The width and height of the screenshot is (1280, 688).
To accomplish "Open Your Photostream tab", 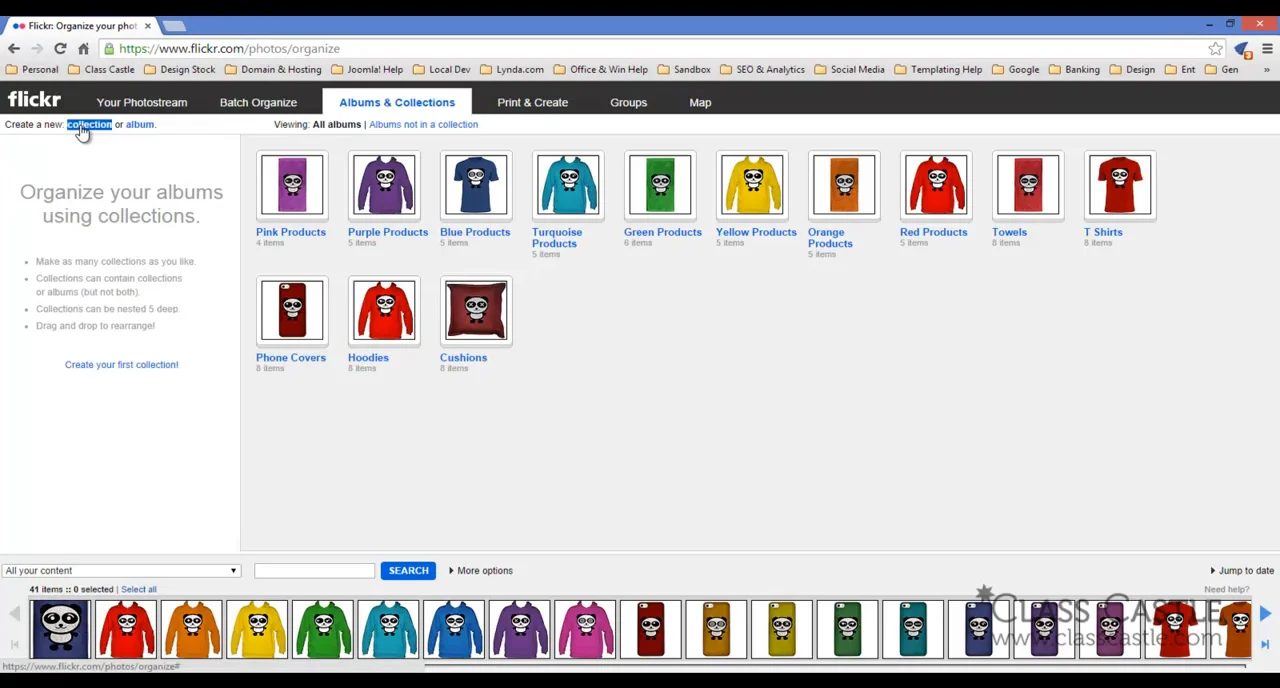I will (142, 102).
